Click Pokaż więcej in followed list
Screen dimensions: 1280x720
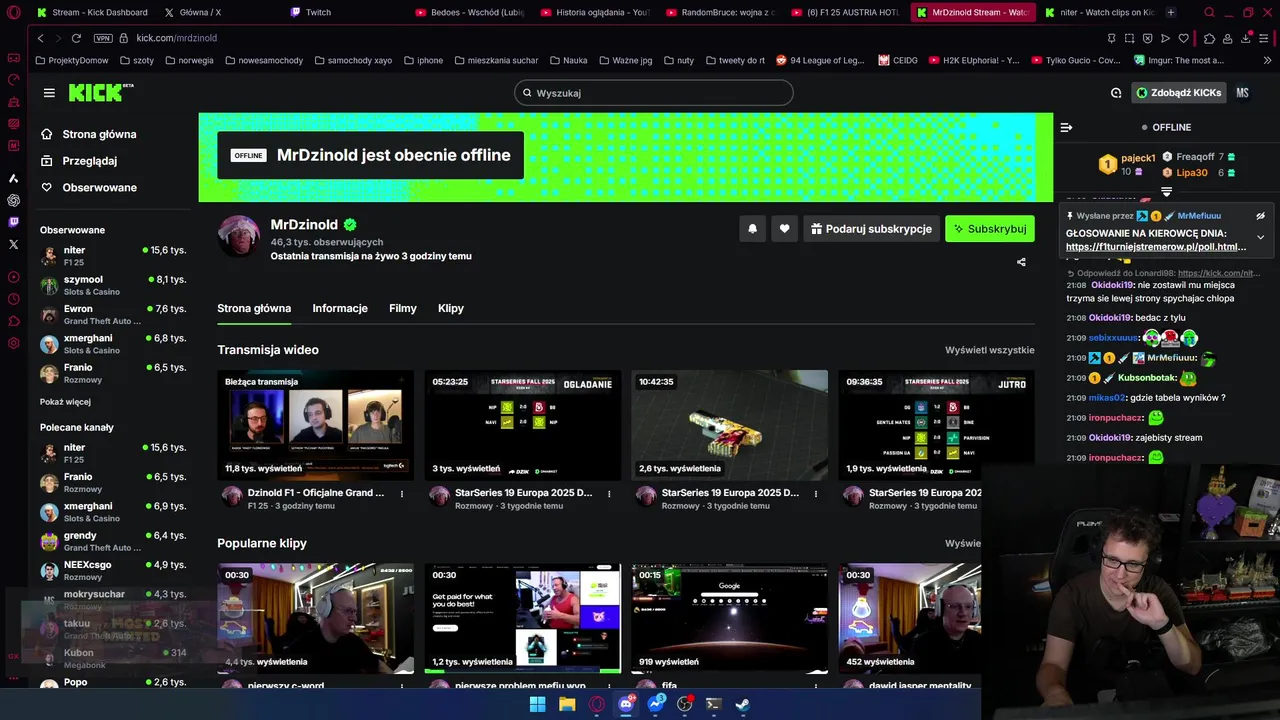click(x=65, y=402)
